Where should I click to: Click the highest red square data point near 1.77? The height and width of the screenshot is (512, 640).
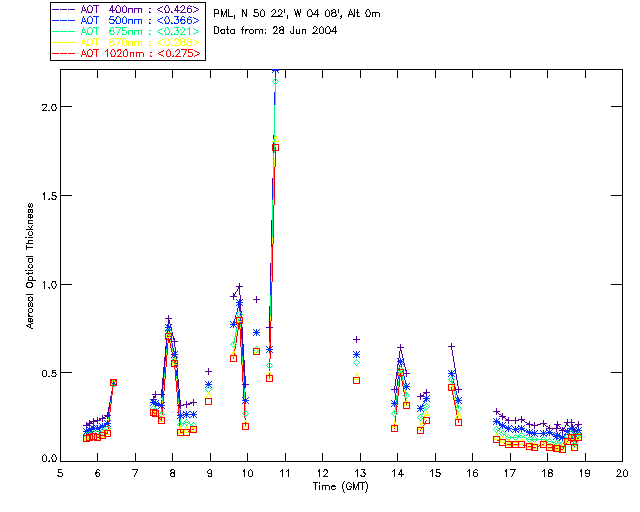(275, 147)
